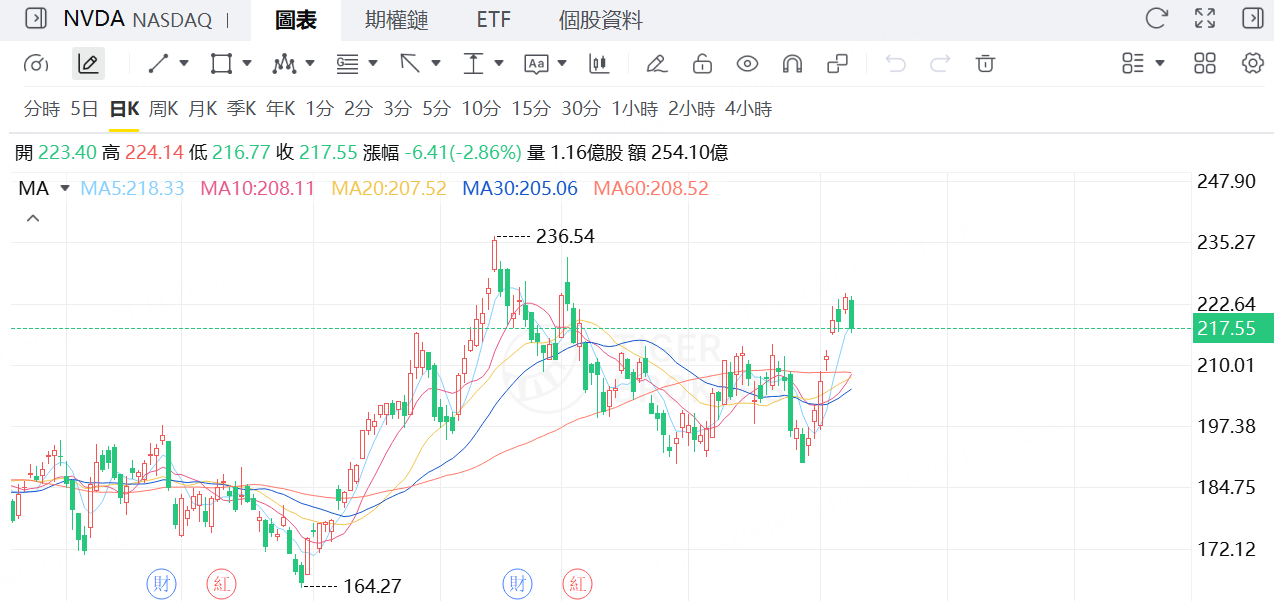
Task: Collapse the indicator legend with the chevron
Action: [x=33, y=218]
